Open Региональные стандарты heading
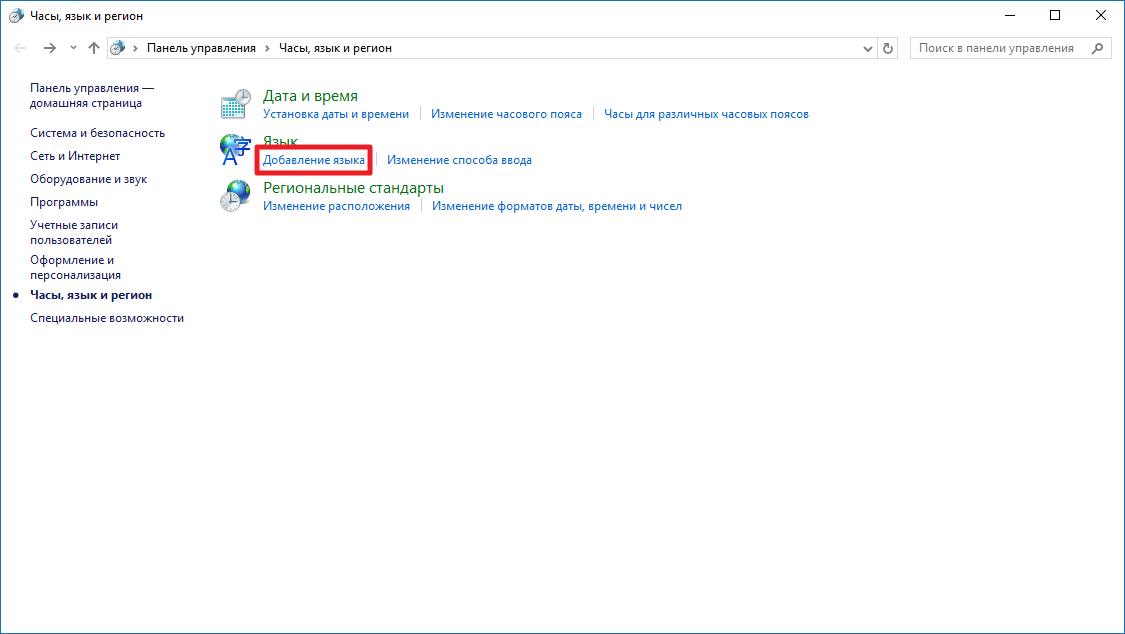Screen dimensions: 1125x634 coord(353,187)
